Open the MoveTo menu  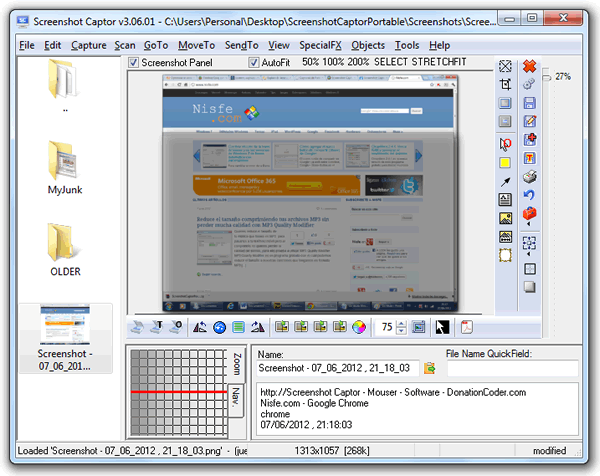(x=196, y=45)
